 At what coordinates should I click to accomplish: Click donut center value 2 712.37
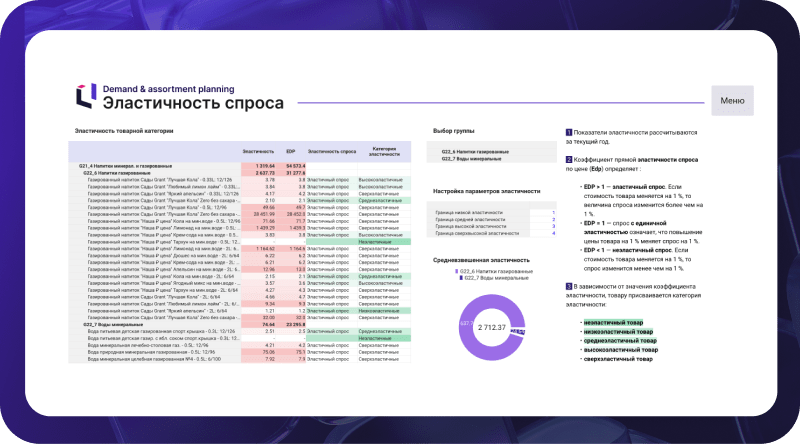492,328
